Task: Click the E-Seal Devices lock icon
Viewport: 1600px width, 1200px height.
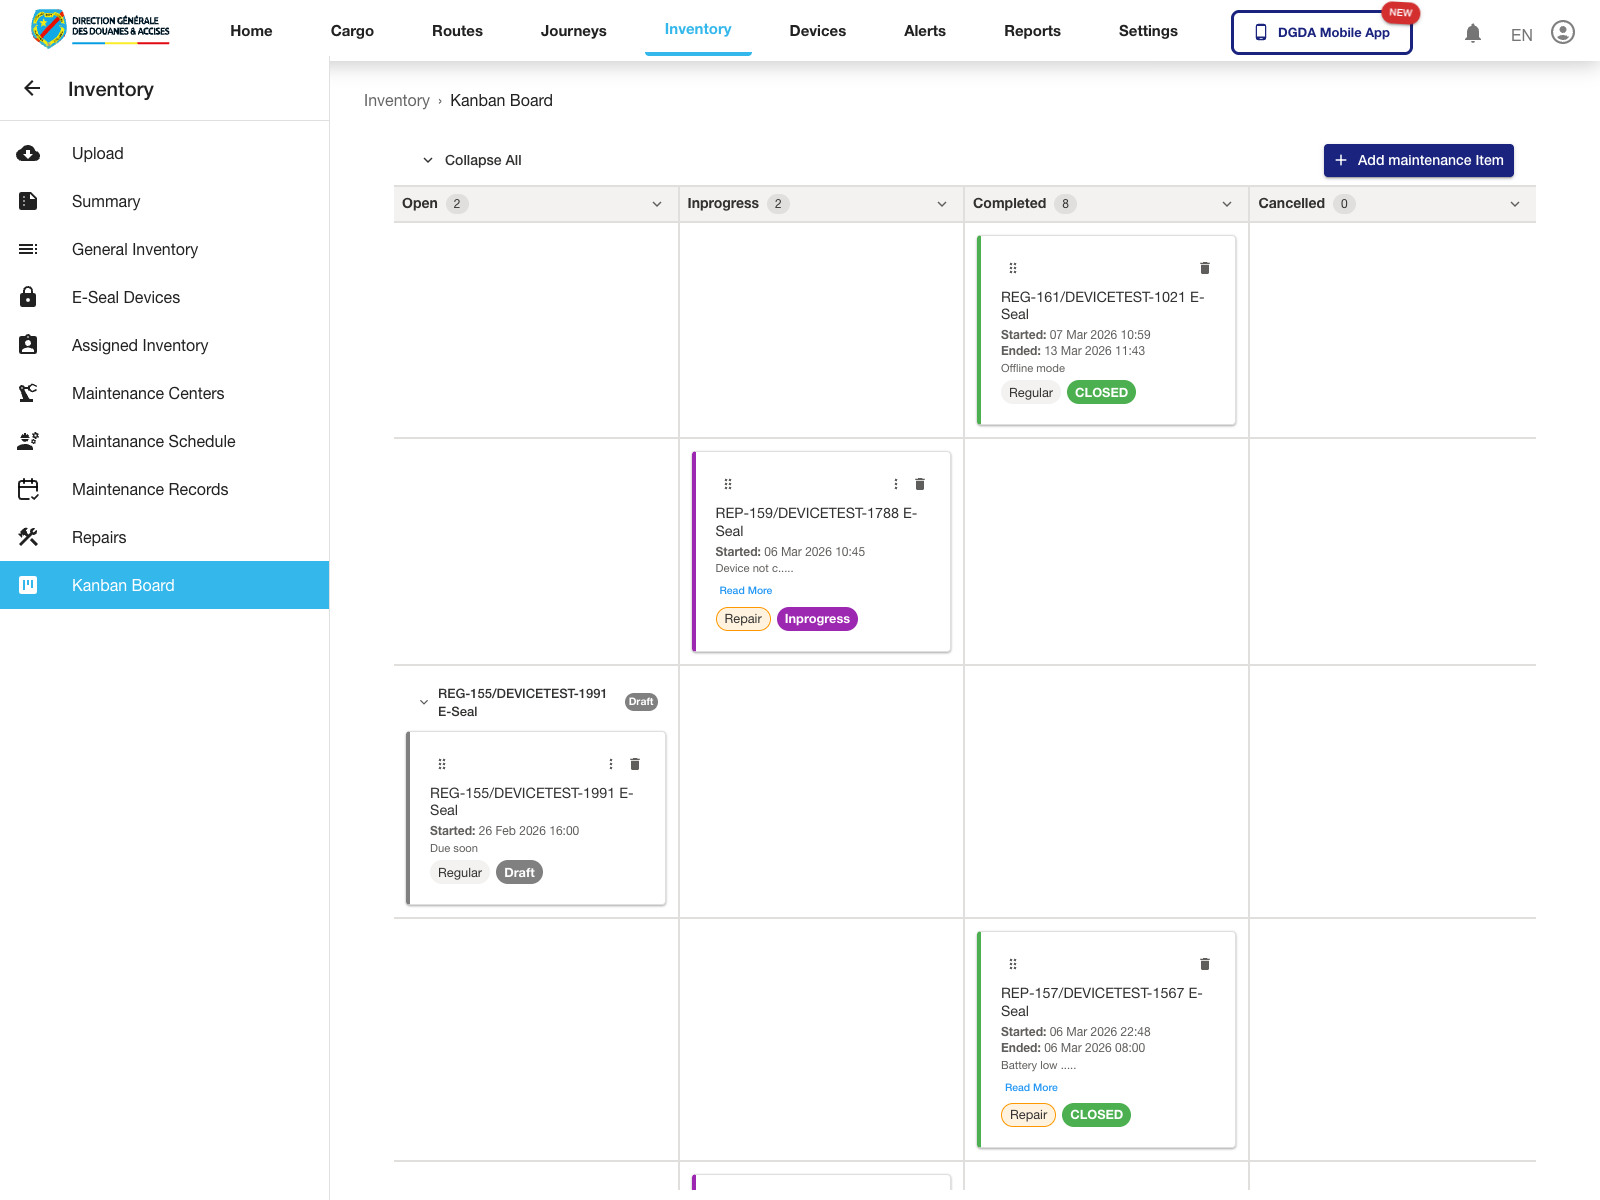Action: 28,297
